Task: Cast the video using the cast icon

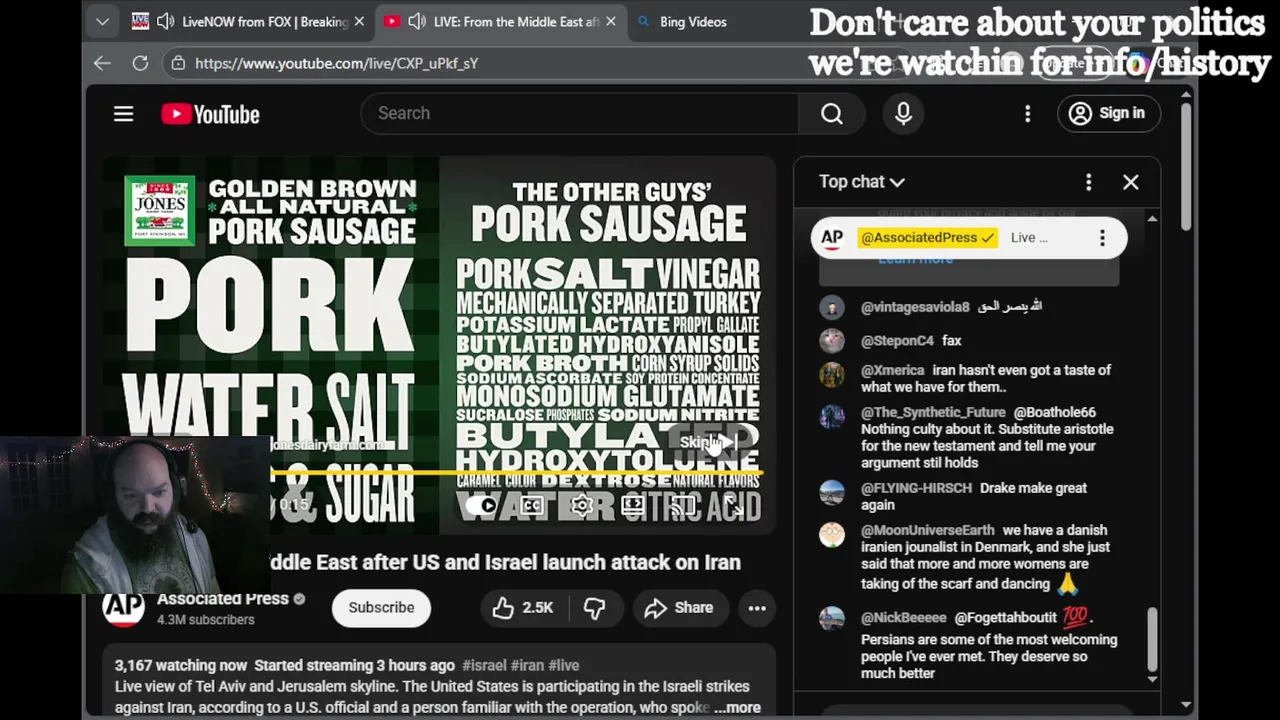Action: pyautogui.click(x=683, y=505)
